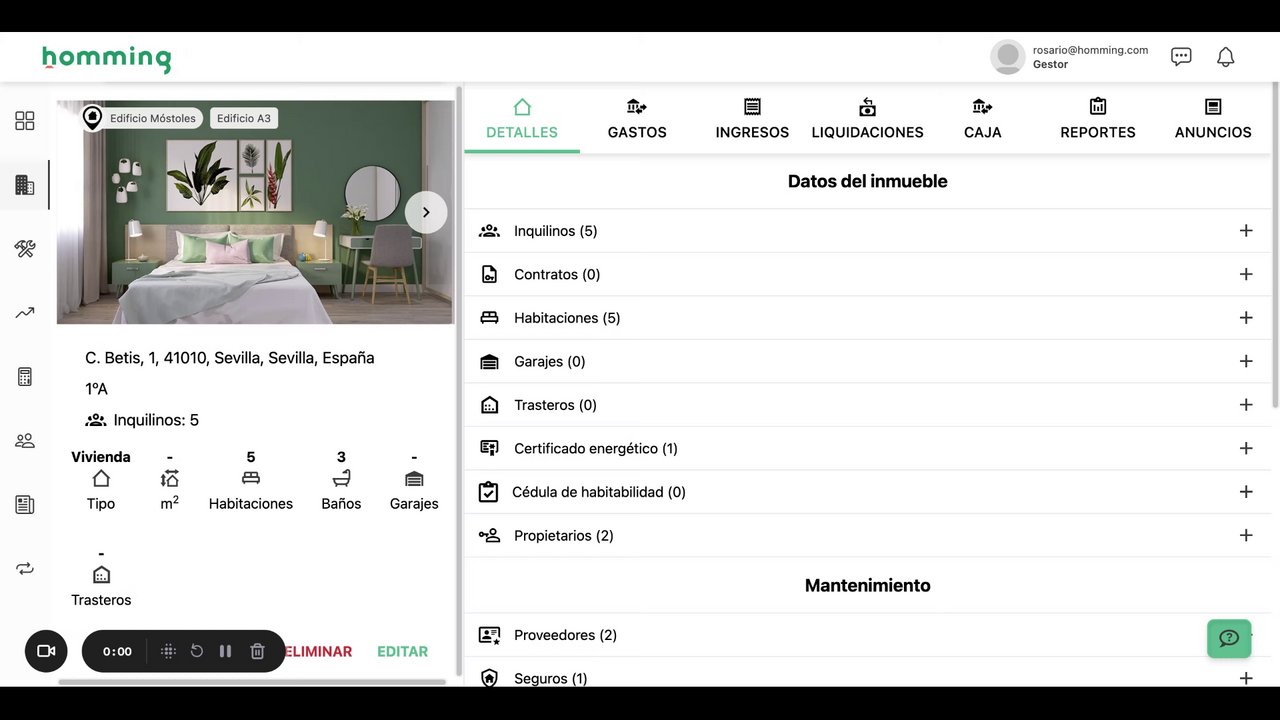
Task: Open the maintenance tools icon in sidebar
Action: (x=25, y=249)
